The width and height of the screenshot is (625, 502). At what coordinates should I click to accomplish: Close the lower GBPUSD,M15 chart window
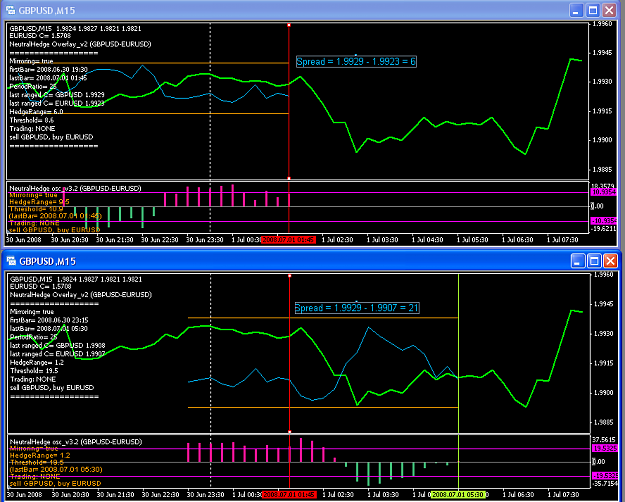[x=611, y=261]
